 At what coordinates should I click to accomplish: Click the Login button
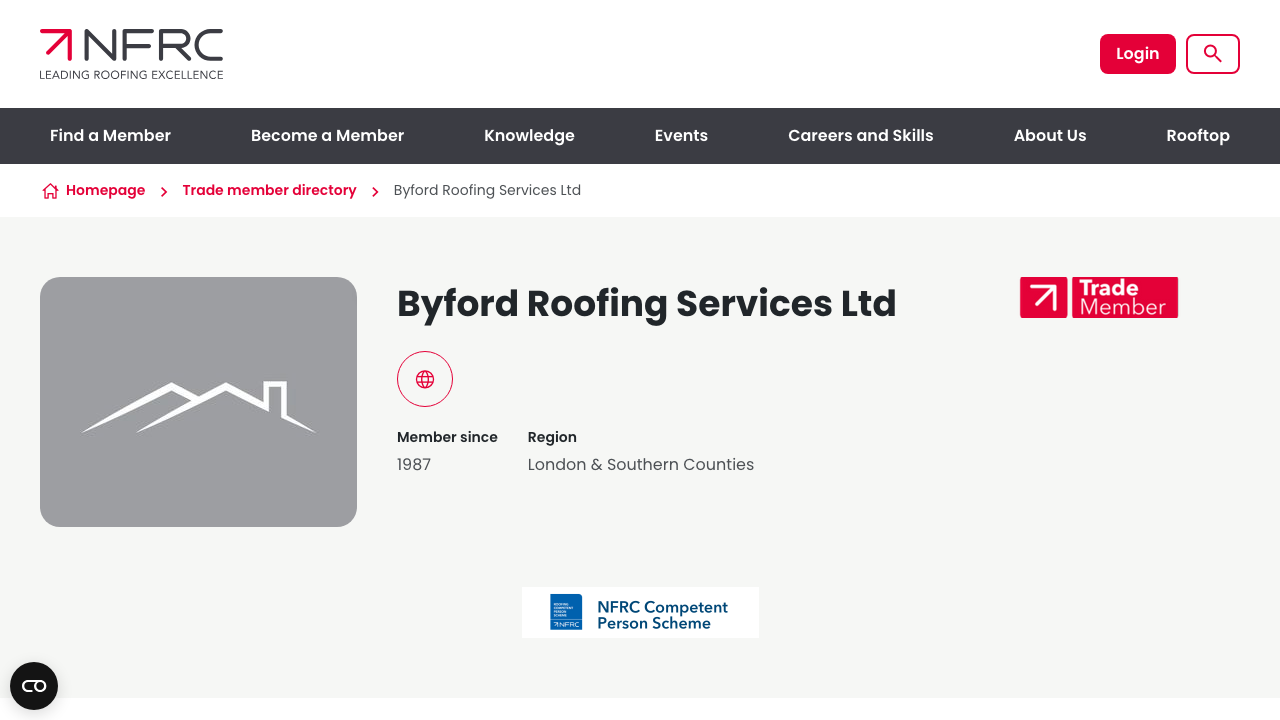click(1138, 53)
